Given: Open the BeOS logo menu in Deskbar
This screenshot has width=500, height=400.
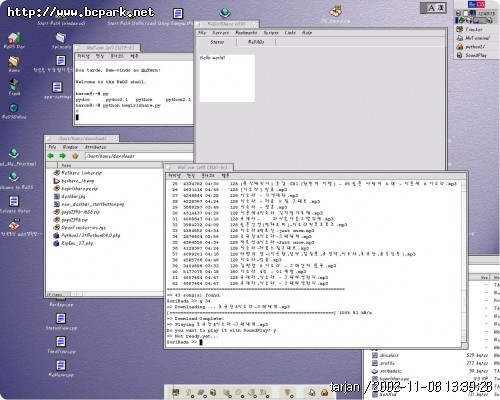Looking at the screenshot, I should coord(476,4).
